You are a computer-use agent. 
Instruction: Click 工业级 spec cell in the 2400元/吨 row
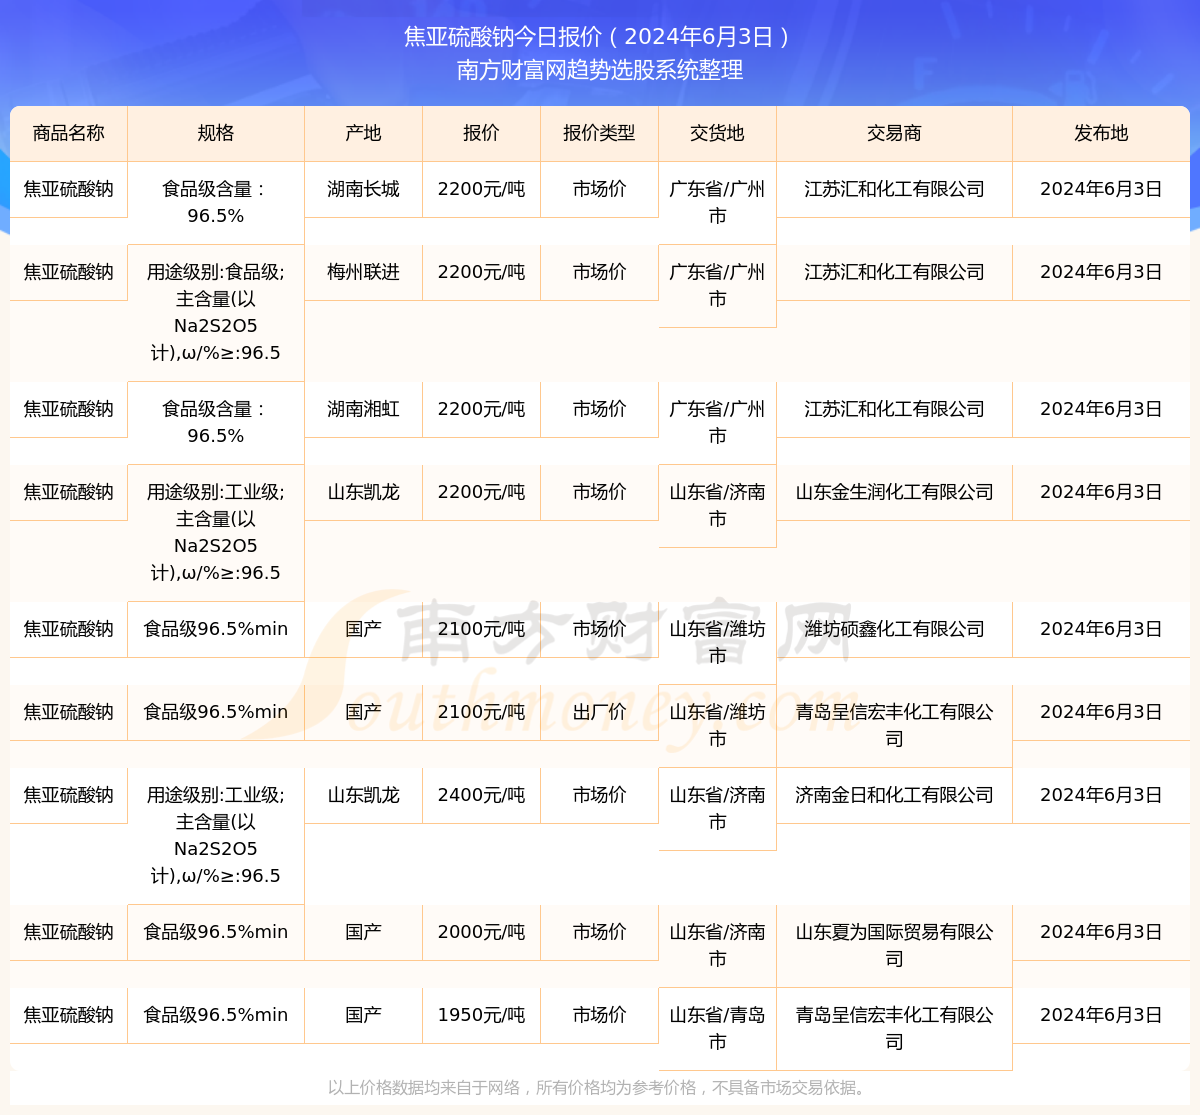click(216, 836)
